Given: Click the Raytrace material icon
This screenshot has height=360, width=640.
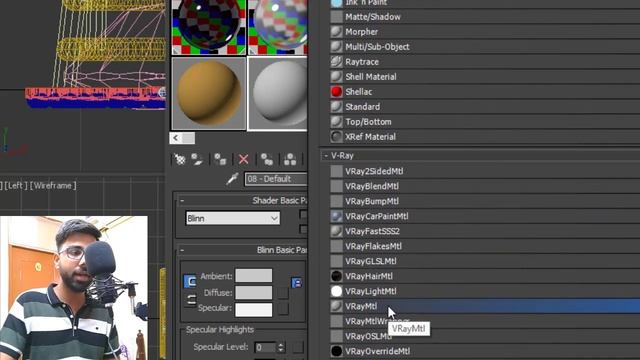Looking at the screenshot, I should 336,62.
